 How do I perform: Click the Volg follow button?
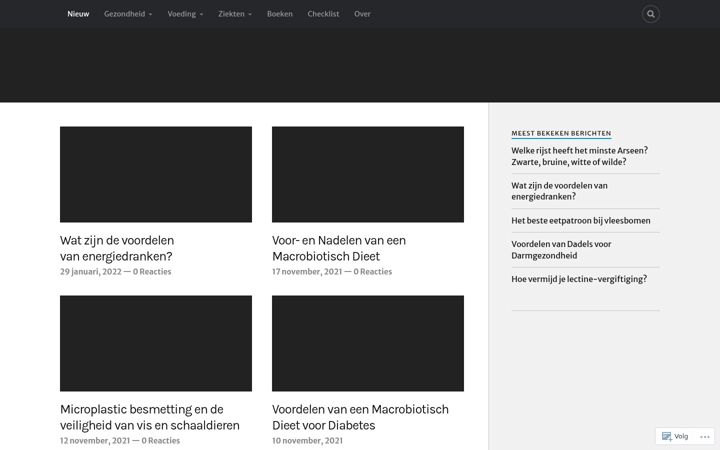pos(675,436)
